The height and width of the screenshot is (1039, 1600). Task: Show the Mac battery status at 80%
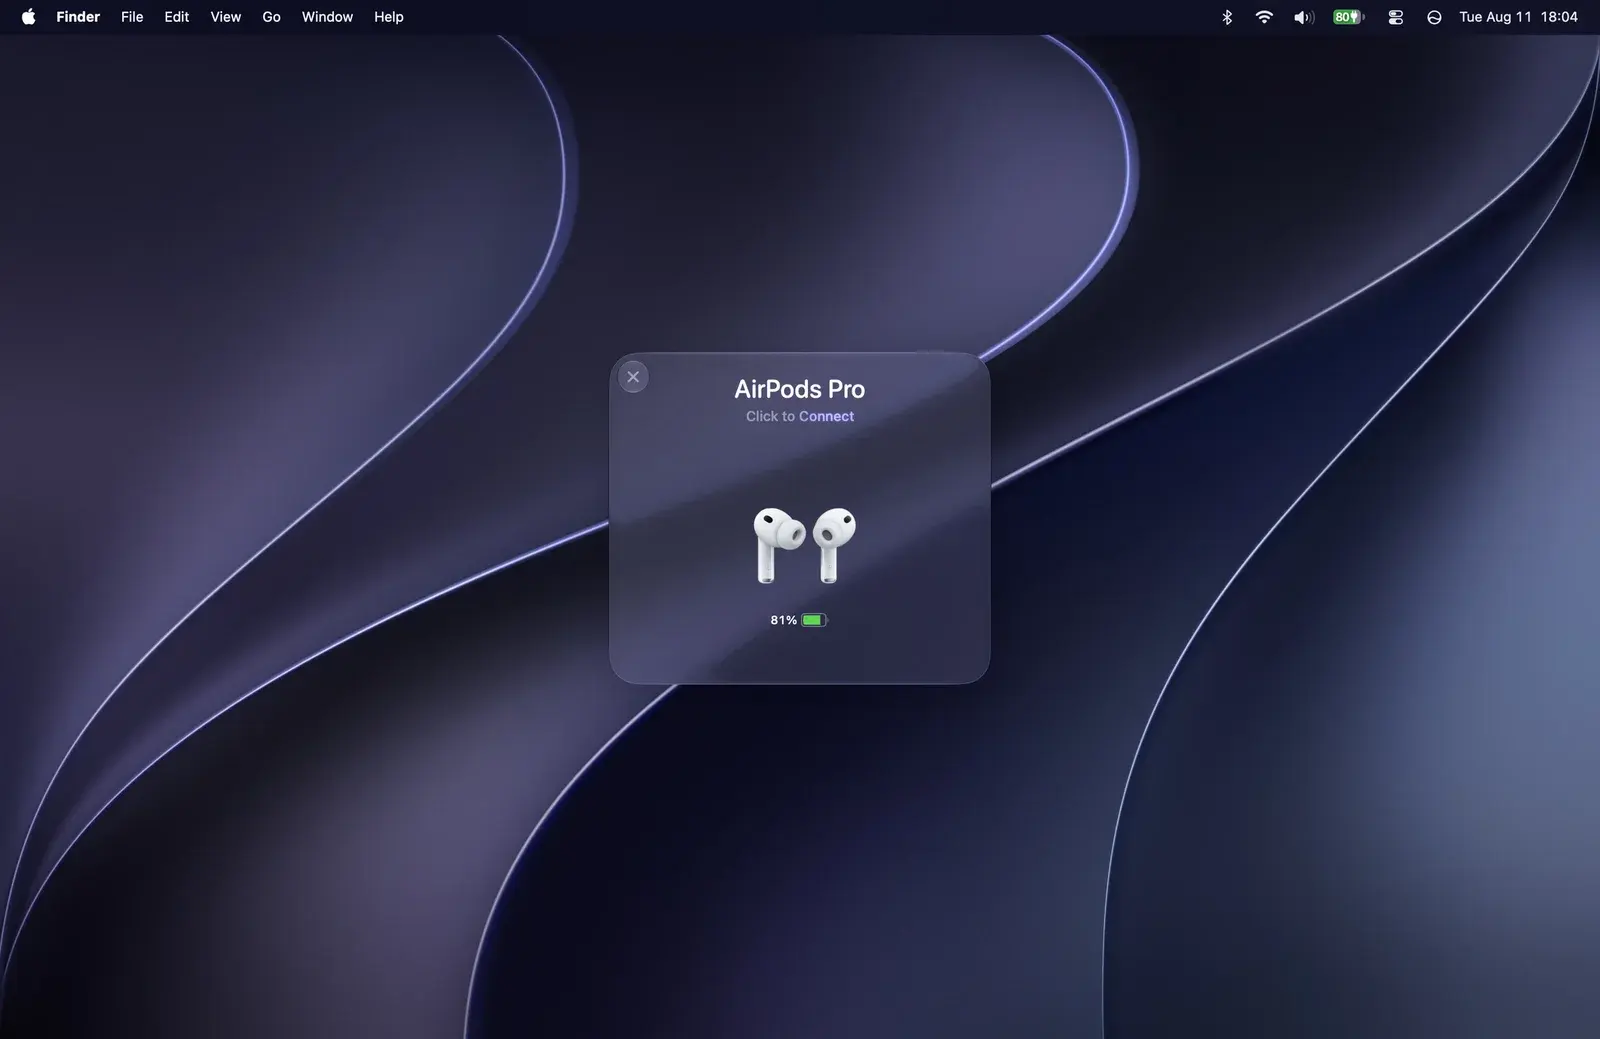pyautogui.click(x=1348, y=17)
